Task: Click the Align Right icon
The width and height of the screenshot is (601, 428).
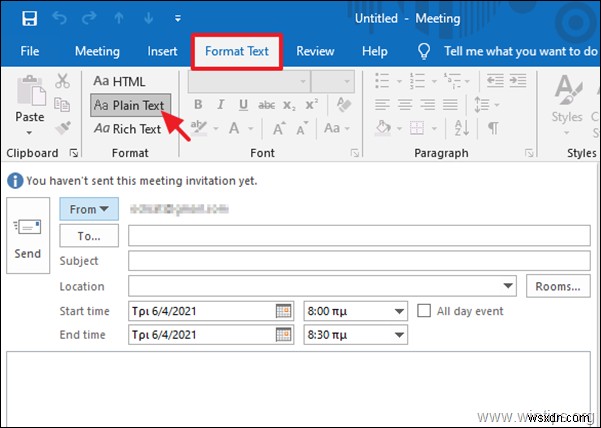Action: point(427,104)
